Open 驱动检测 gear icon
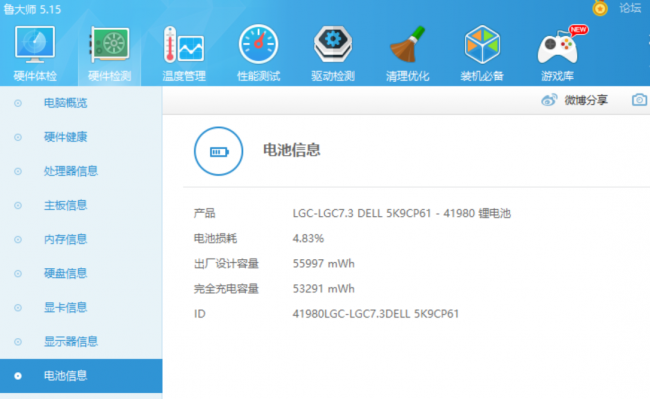Image resolution: width=650 pixels, height=399 pixels. [x=333, y=44]
